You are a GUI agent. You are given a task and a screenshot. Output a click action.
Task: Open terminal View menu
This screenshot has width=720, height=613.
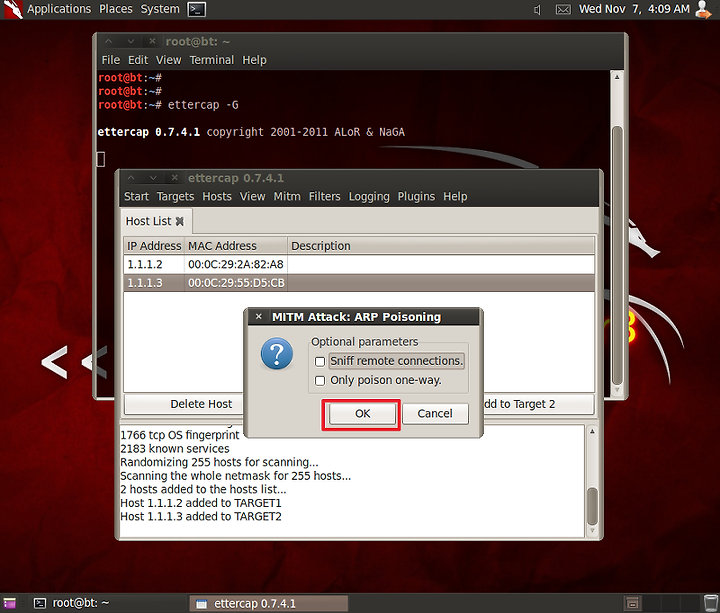(168, 60)
